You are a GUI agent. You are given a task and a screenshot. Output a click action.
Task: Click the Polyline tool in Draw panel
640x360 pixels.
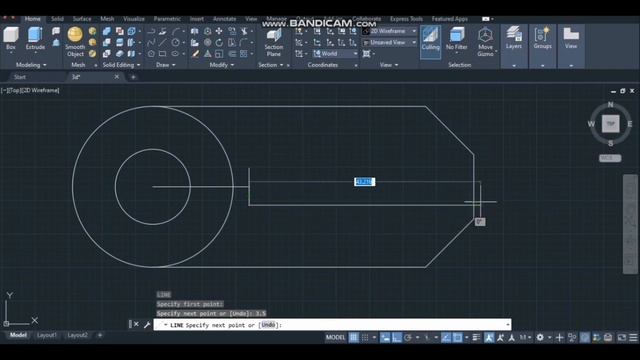coord(151,31)
